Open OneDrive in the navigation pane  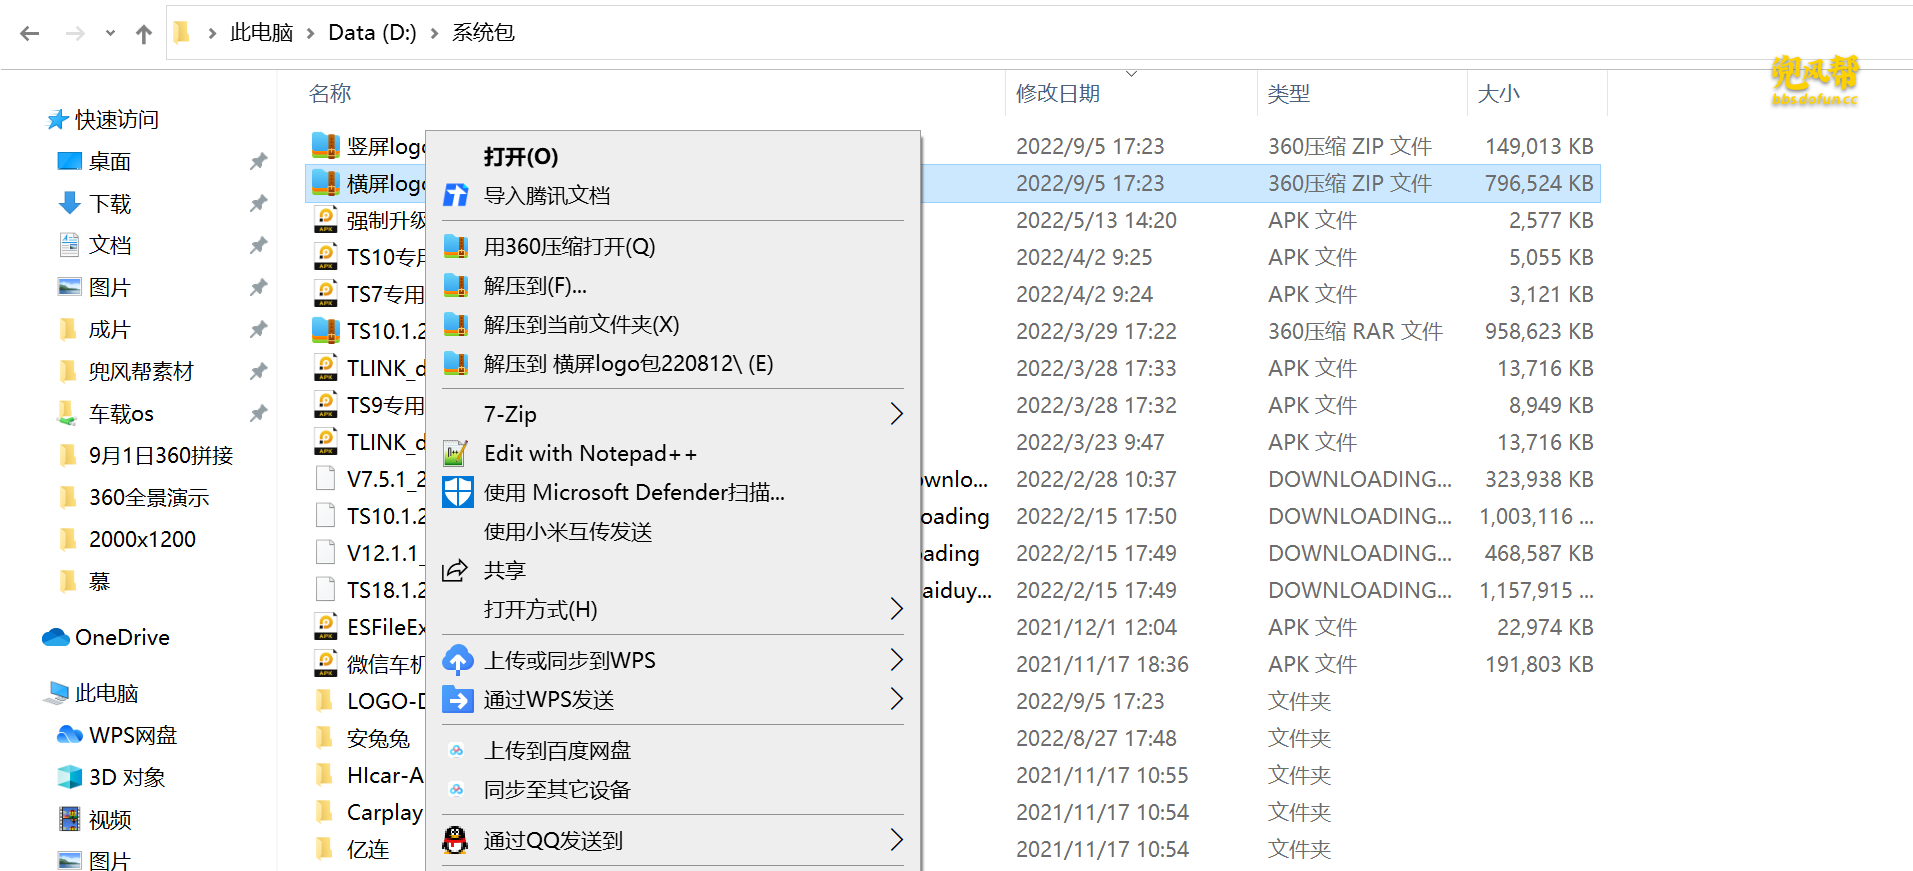(121, 638)
